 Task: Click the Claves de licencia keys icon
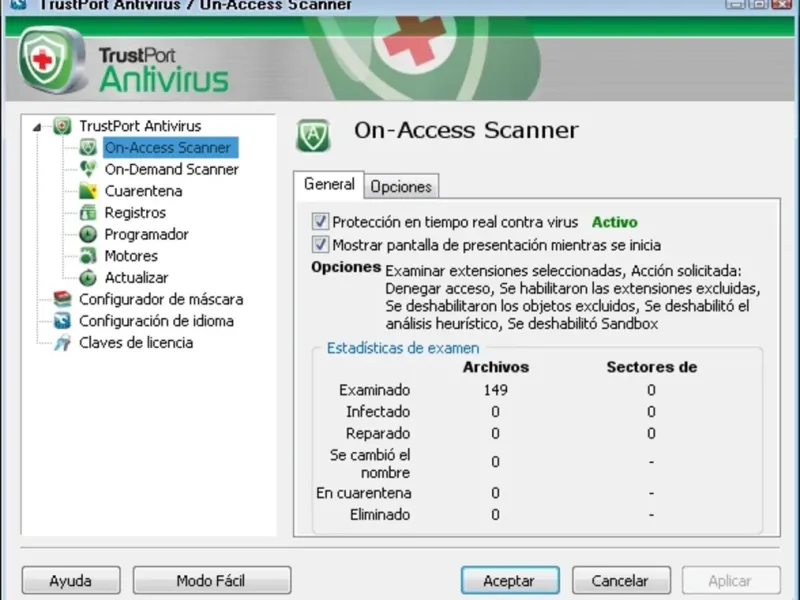click(62, 342)
